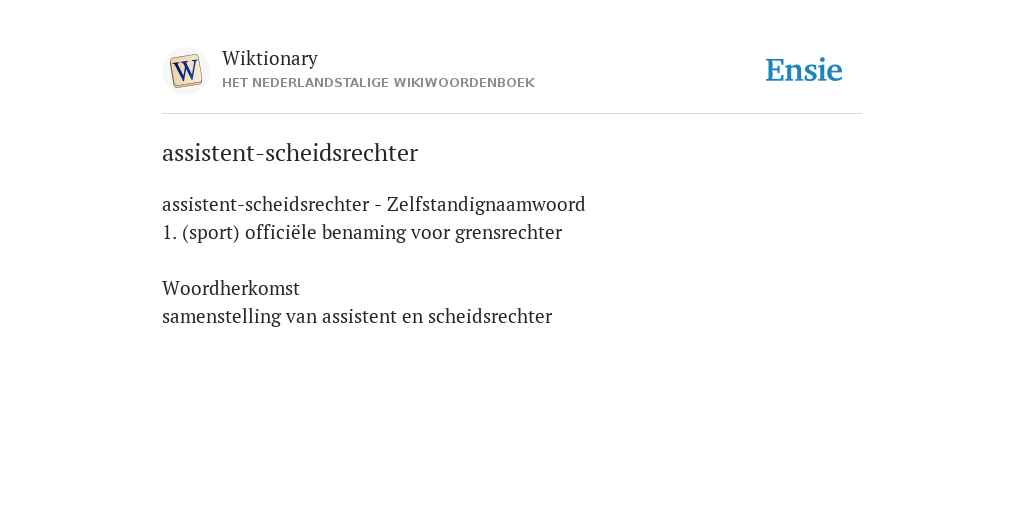Click 'scheidsrechter' ending the etymology line
Viewport: 1024px width, 512px height.
point(490,317)
